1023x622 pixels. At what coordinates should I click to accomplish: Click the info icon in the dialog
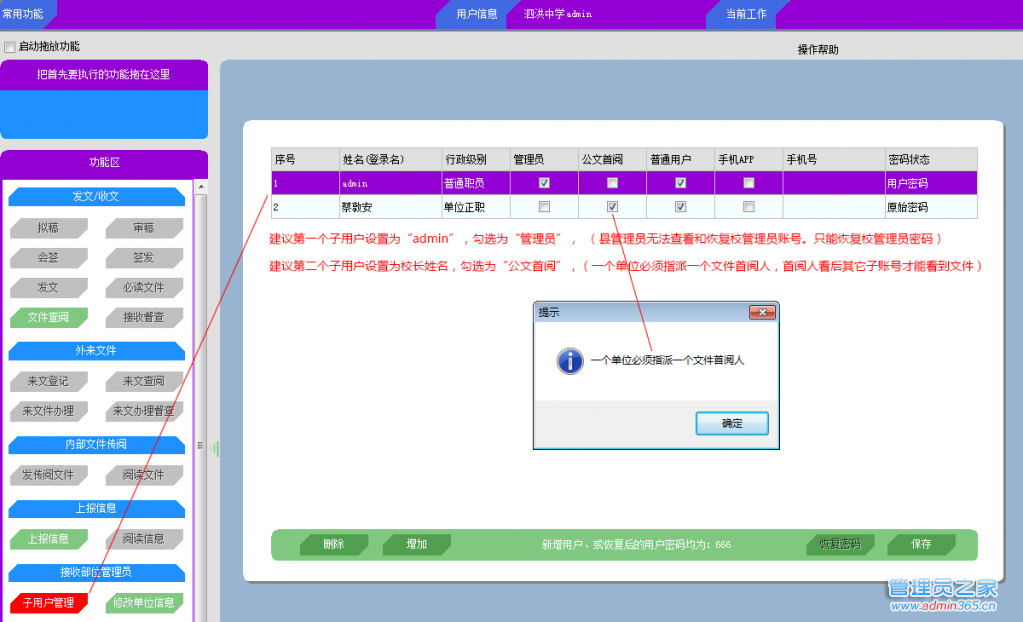point(570,360)
